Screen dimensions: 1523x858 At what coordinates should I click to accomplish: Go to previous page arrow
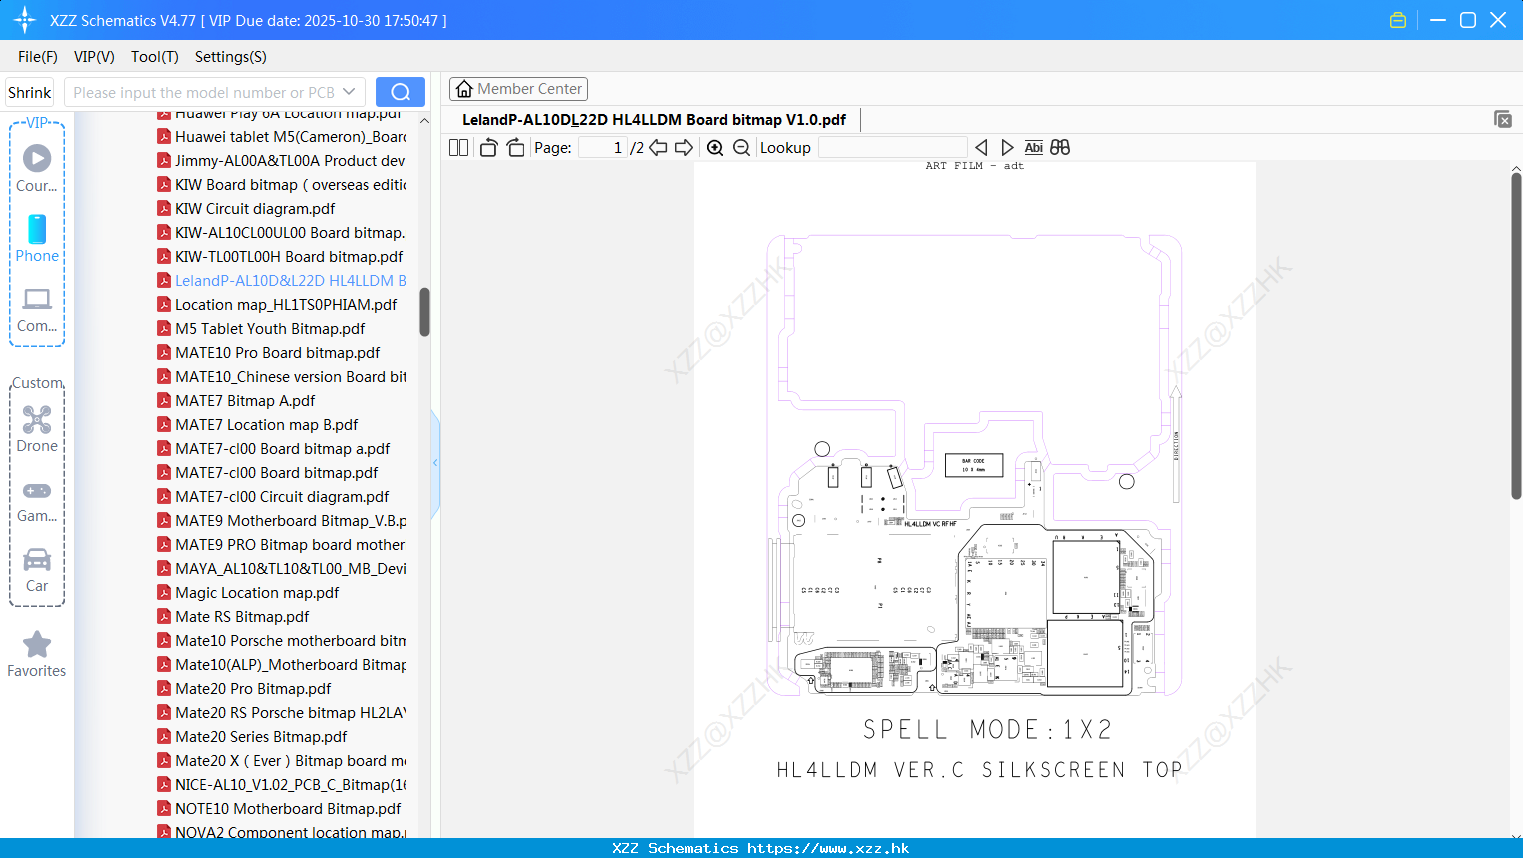pyautogui.click(x=658, y=148)
